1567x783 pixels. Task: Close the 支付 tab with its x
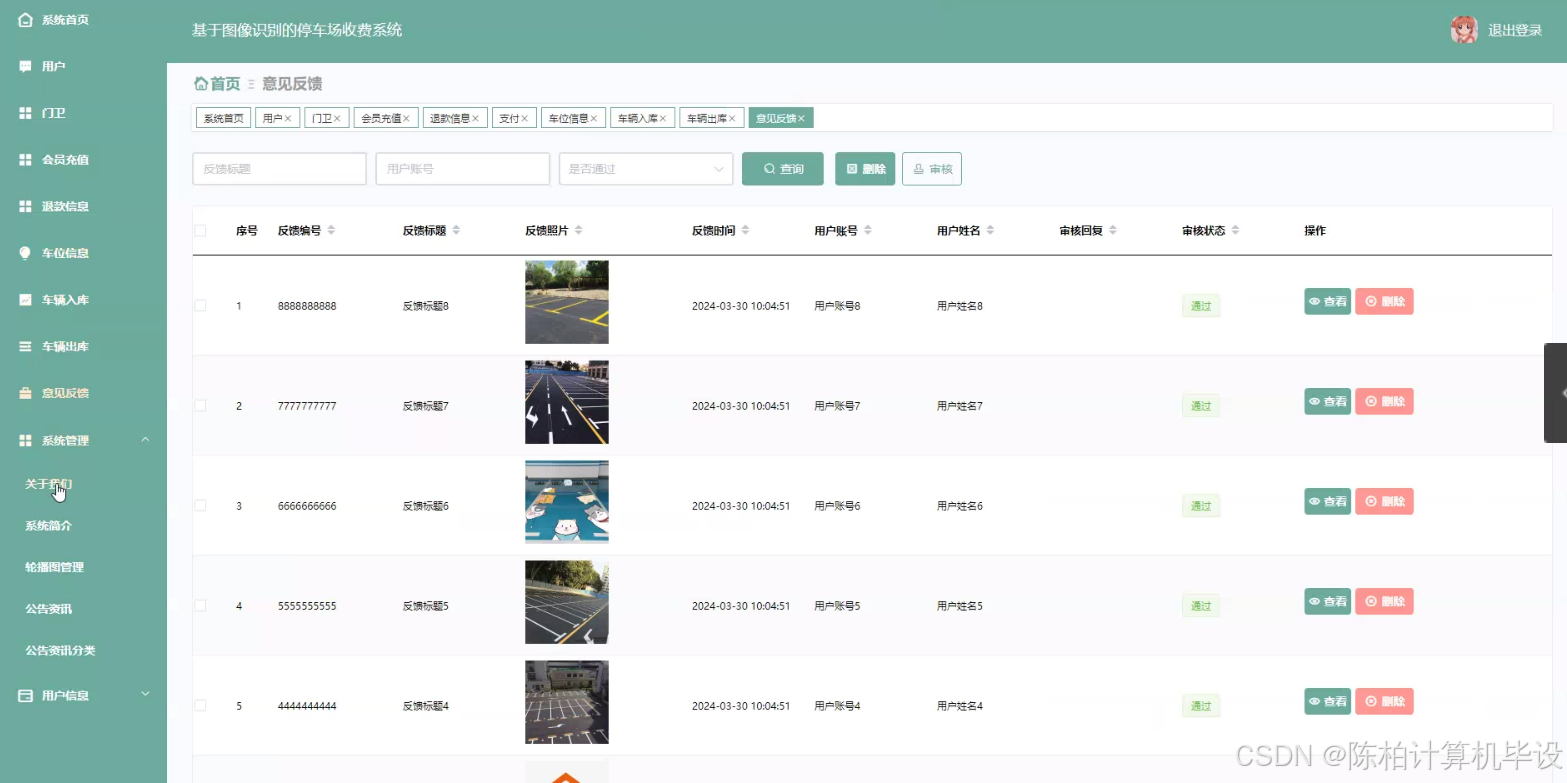pos(524,118)
